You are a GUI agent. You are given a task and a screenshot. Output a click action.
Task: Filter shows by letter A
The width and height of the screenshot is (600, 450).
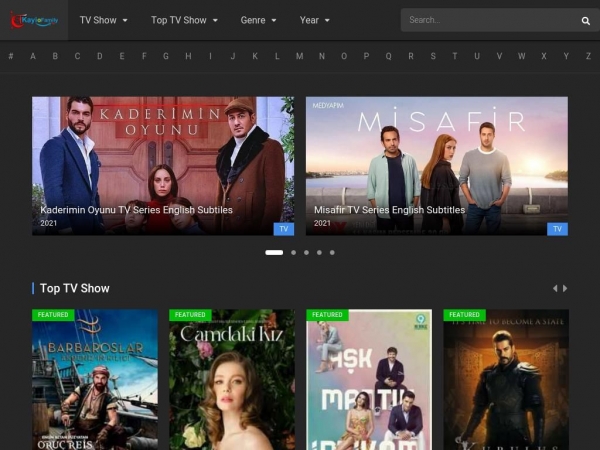coord(33,56)
